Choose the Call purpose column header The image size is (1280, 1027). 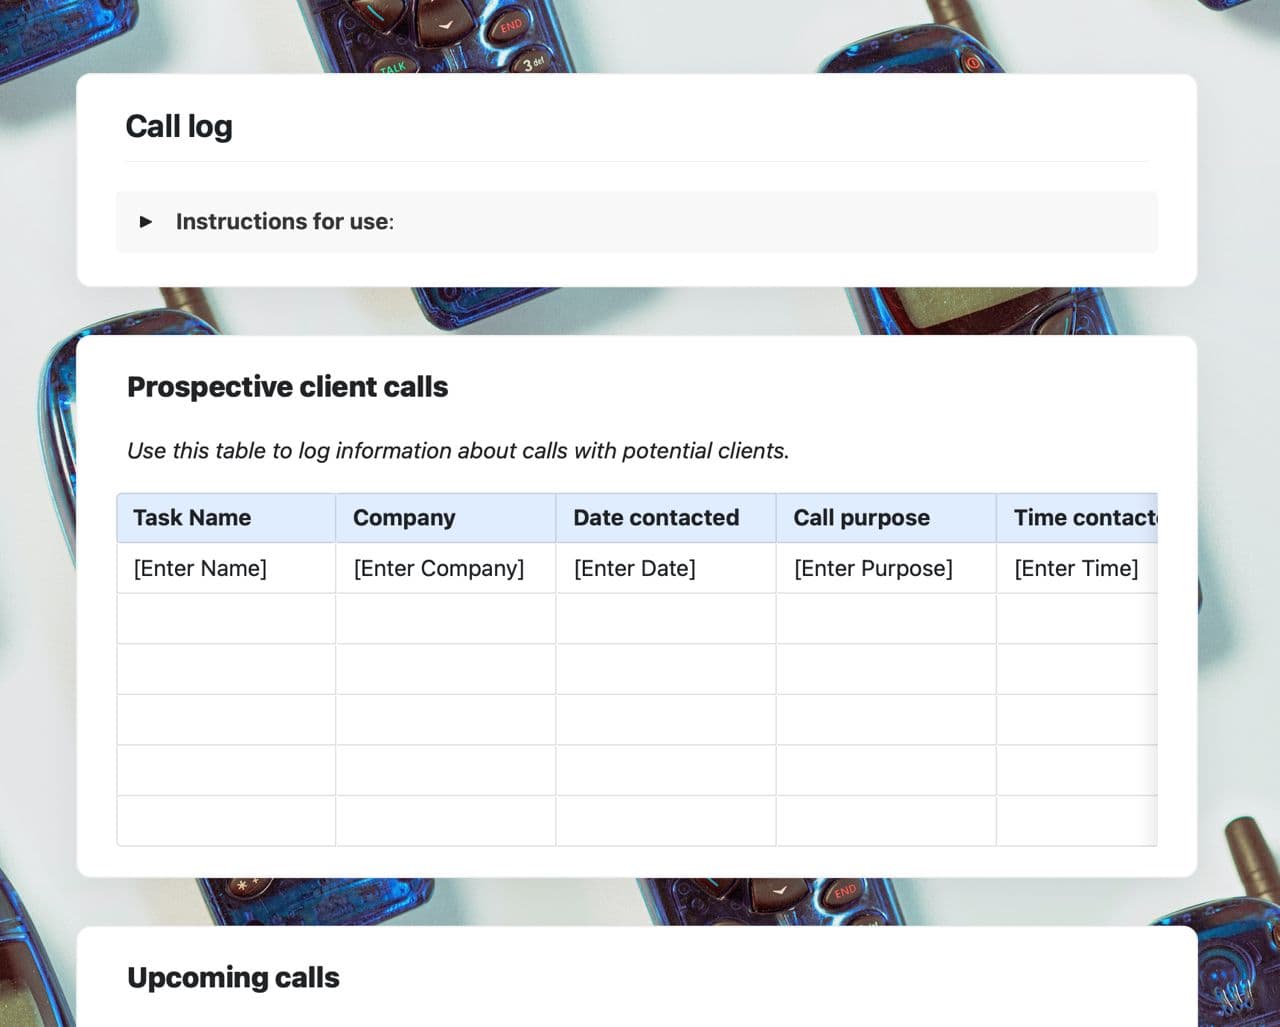pos(861,518)
